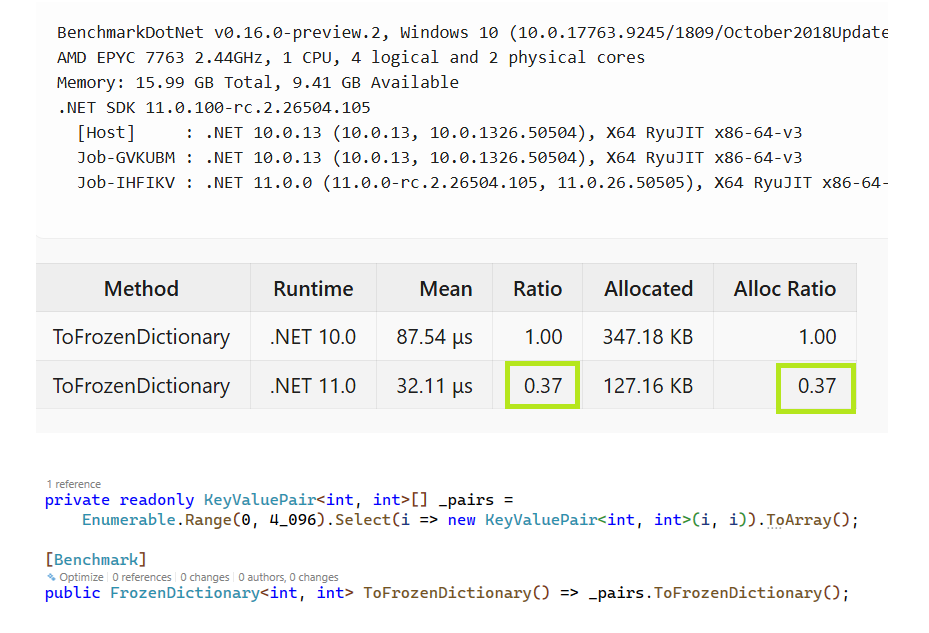Click the BenchmarkDotNet v0.16.0-preview.2 line
This screenshot has height=633, width=929.
coord(472,33)
